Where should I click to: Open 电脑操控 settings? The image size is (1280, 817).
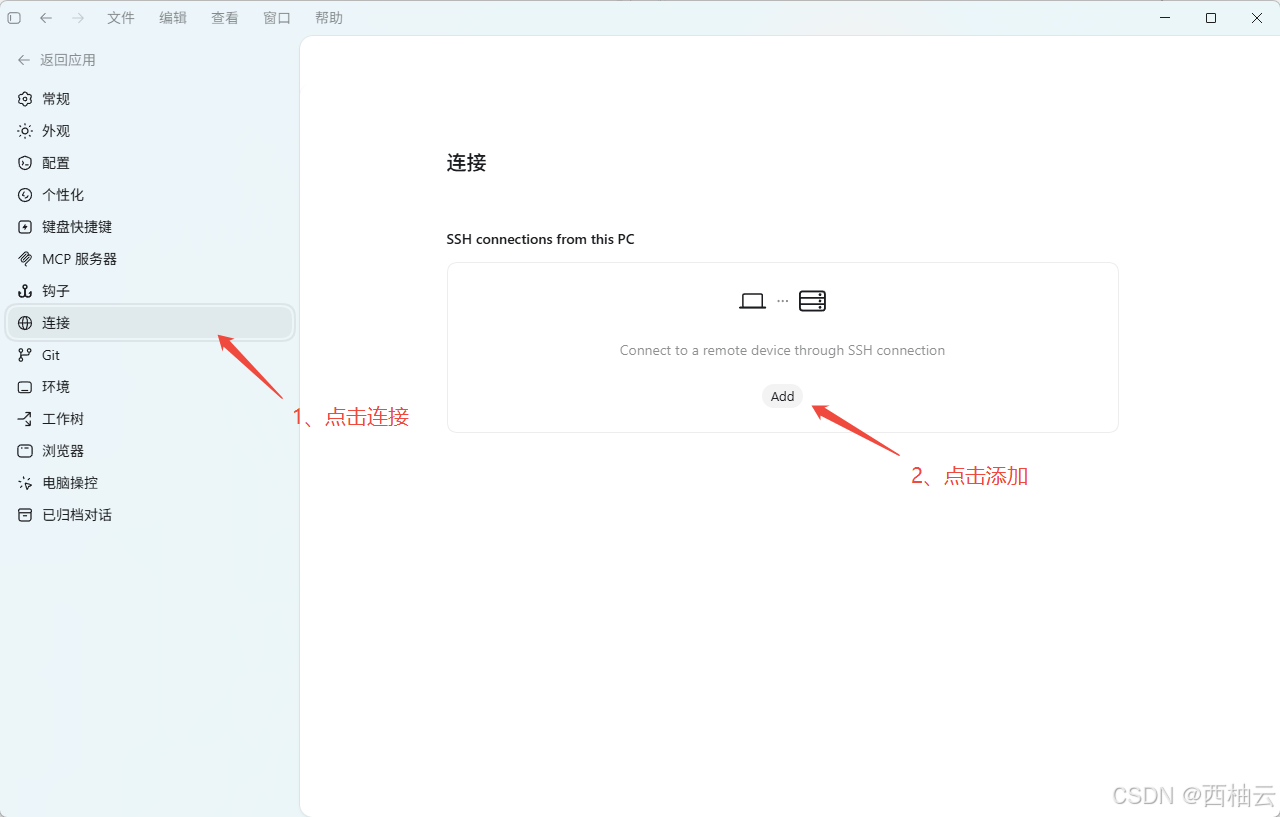[x=150, y=483]
